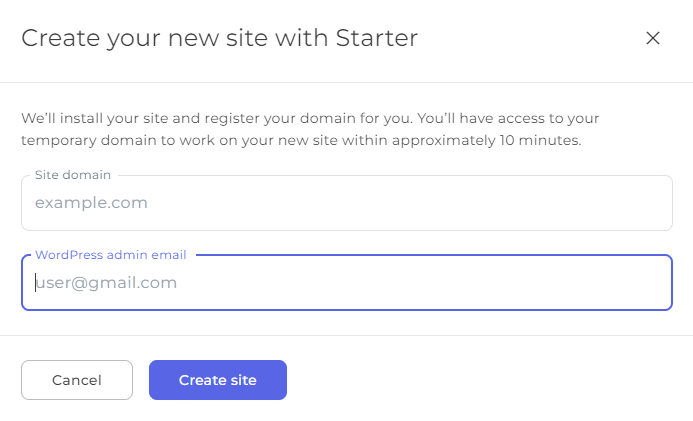Select the WordPress admin email label
This screenshot has width=693, height=421.
click(110, 255)
